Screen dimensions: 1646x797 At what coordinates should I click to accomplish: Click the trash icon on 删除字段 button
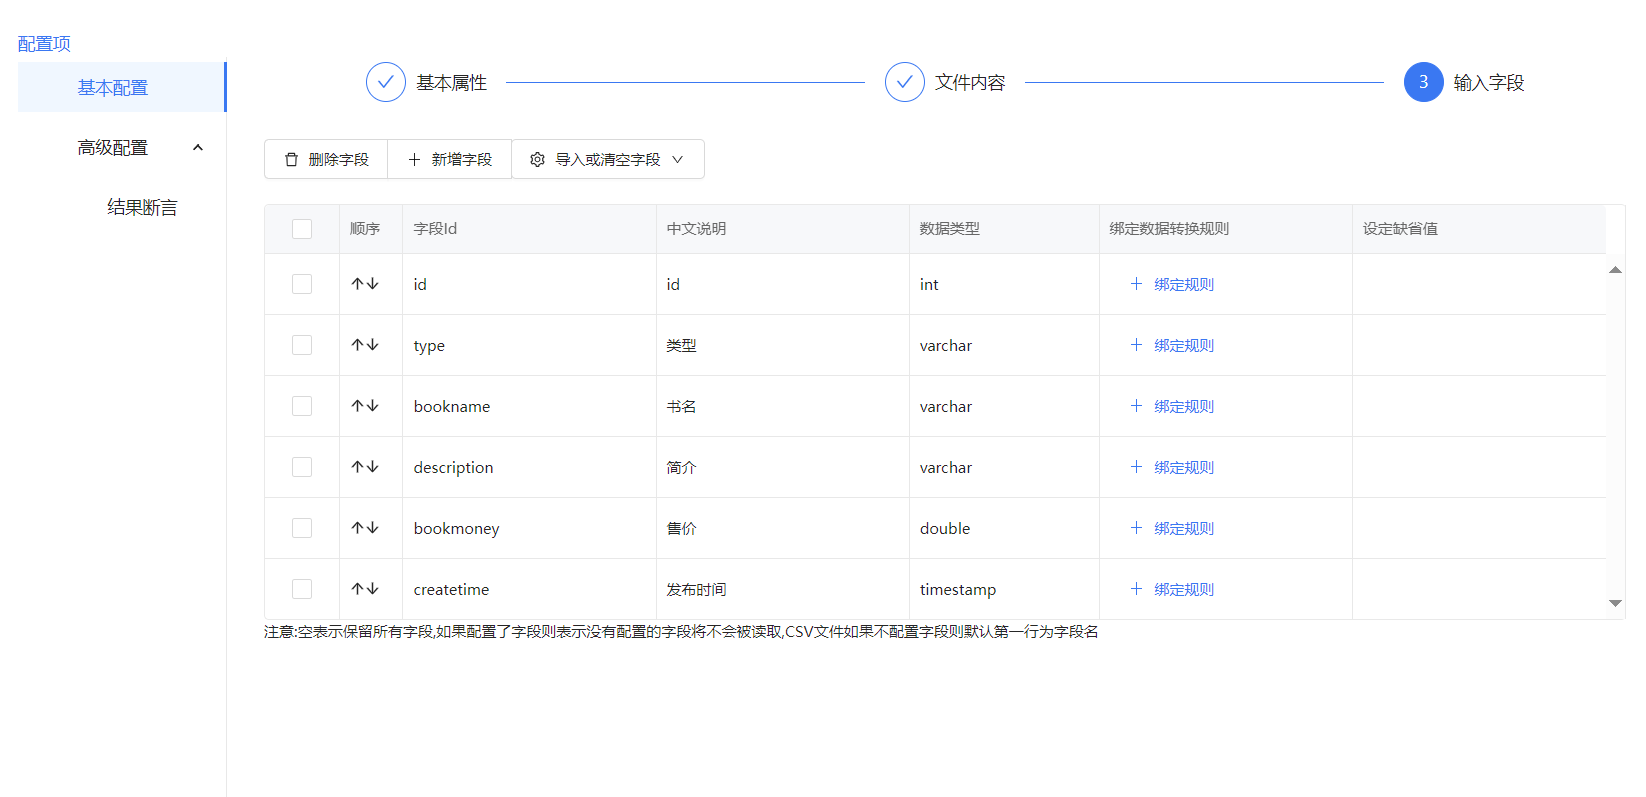tap(291, 159)
